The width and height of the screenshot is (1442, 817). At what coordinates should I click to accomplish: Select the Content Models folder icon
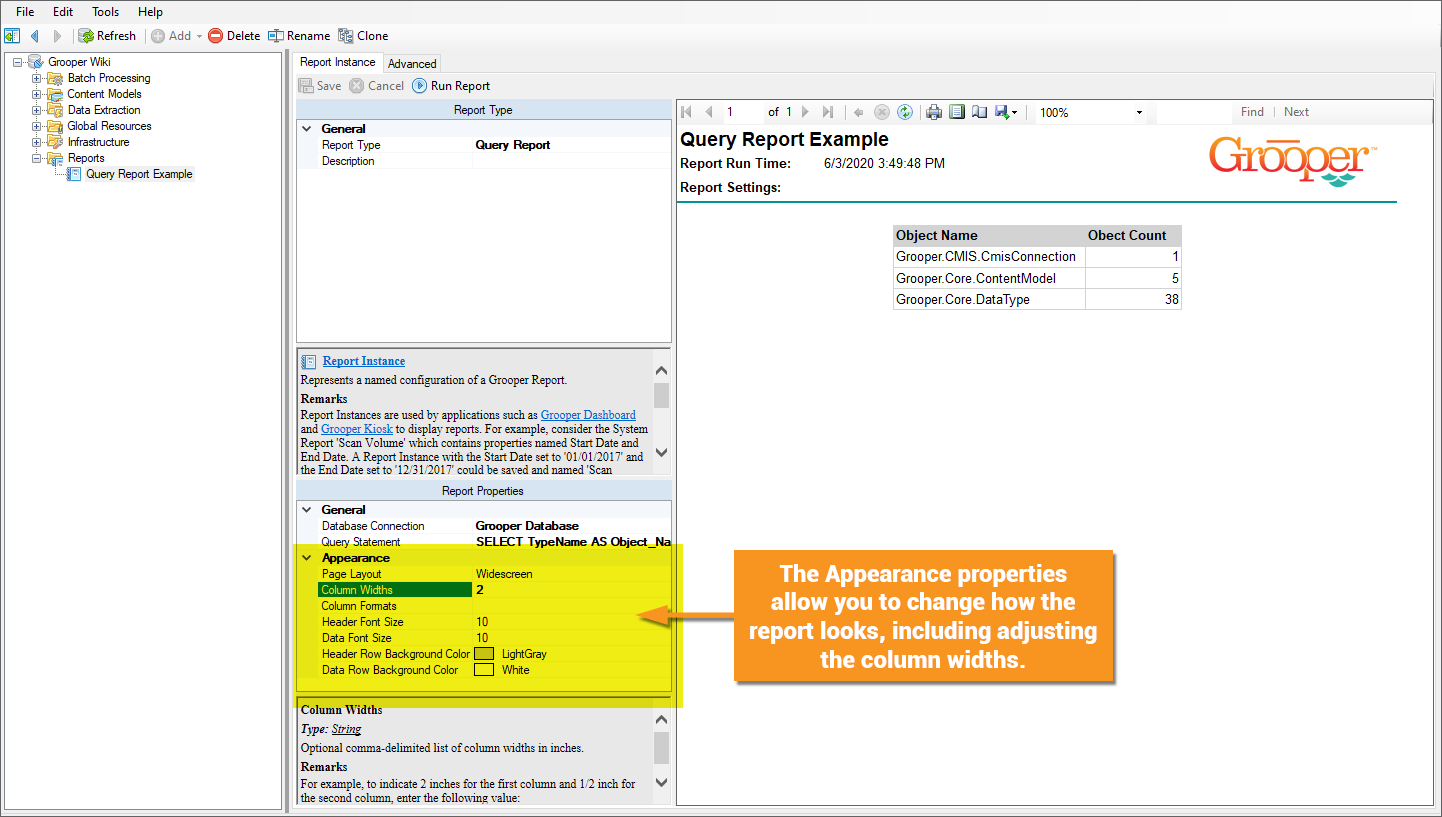[x=54, y=94]
